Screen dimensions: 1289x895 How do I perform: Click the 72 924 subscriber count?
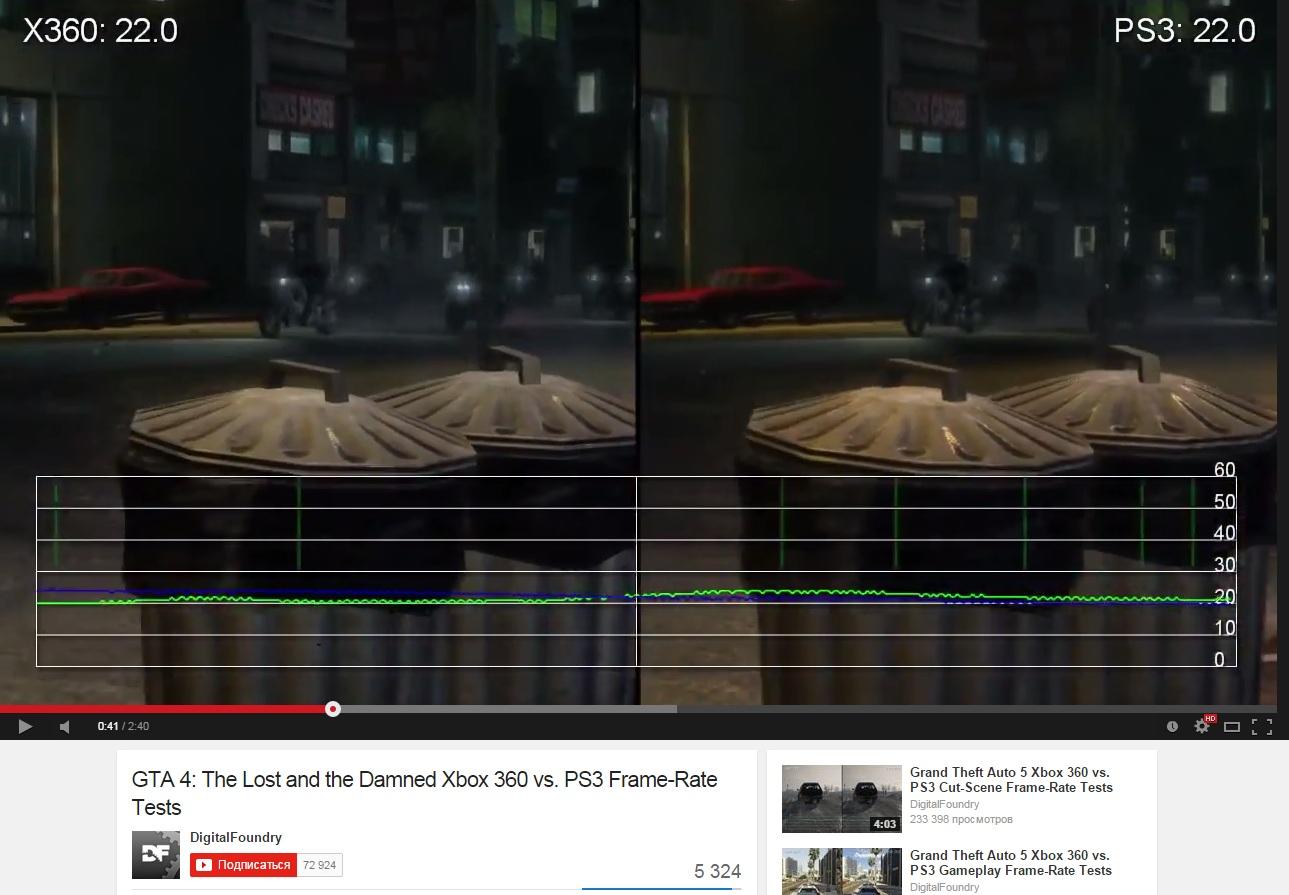(x=320, y=865)
